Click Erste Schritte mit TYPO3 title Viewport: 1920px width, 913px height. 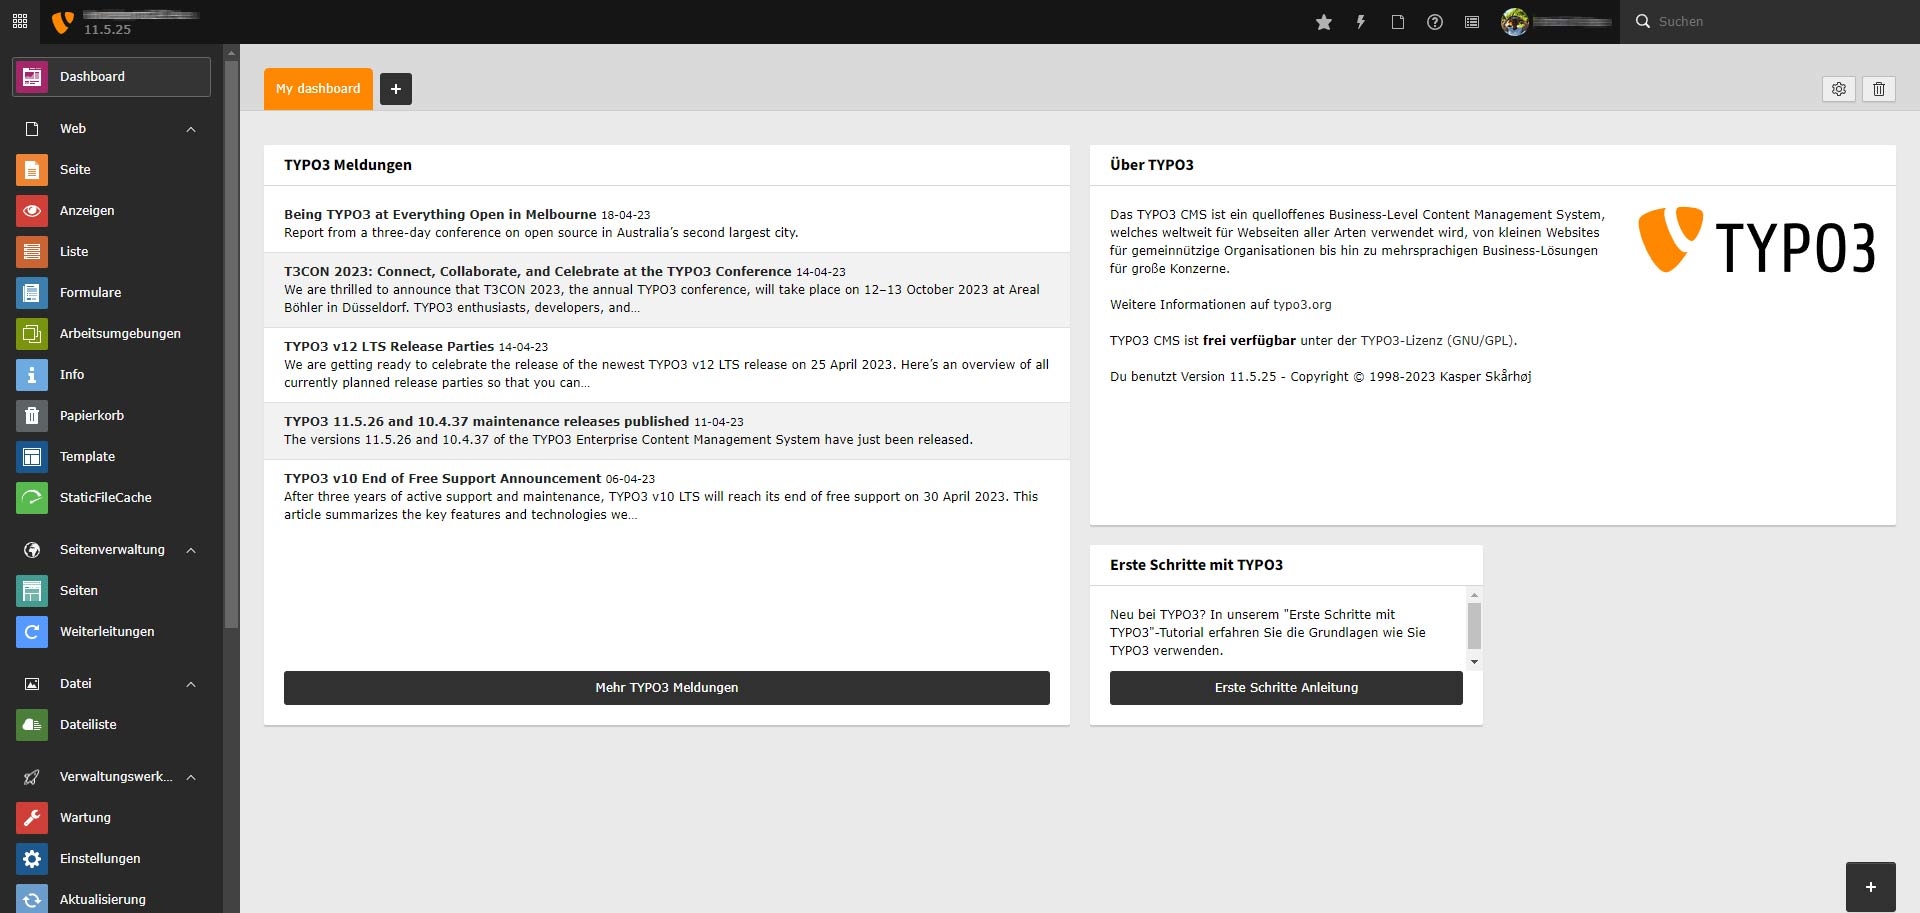(x=1196, y=565)
